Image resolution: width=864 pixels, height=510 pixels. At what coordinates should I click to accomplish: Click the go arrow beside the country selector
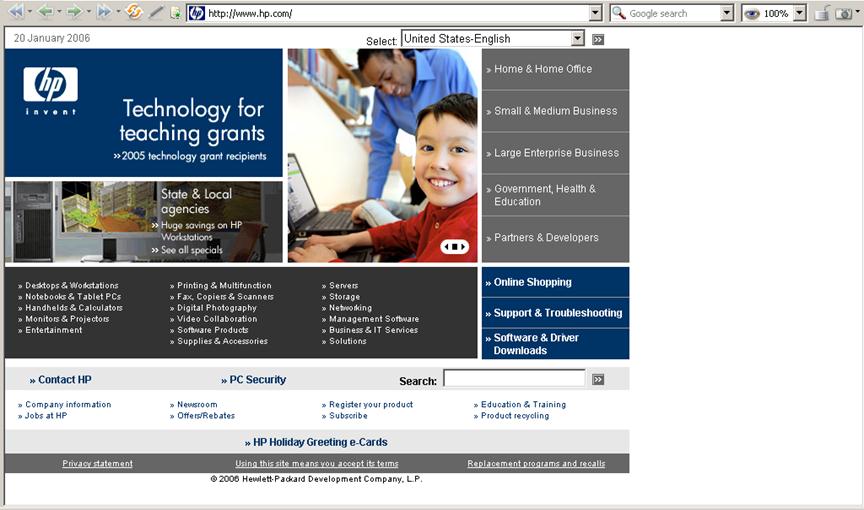(x=598, y=39)
